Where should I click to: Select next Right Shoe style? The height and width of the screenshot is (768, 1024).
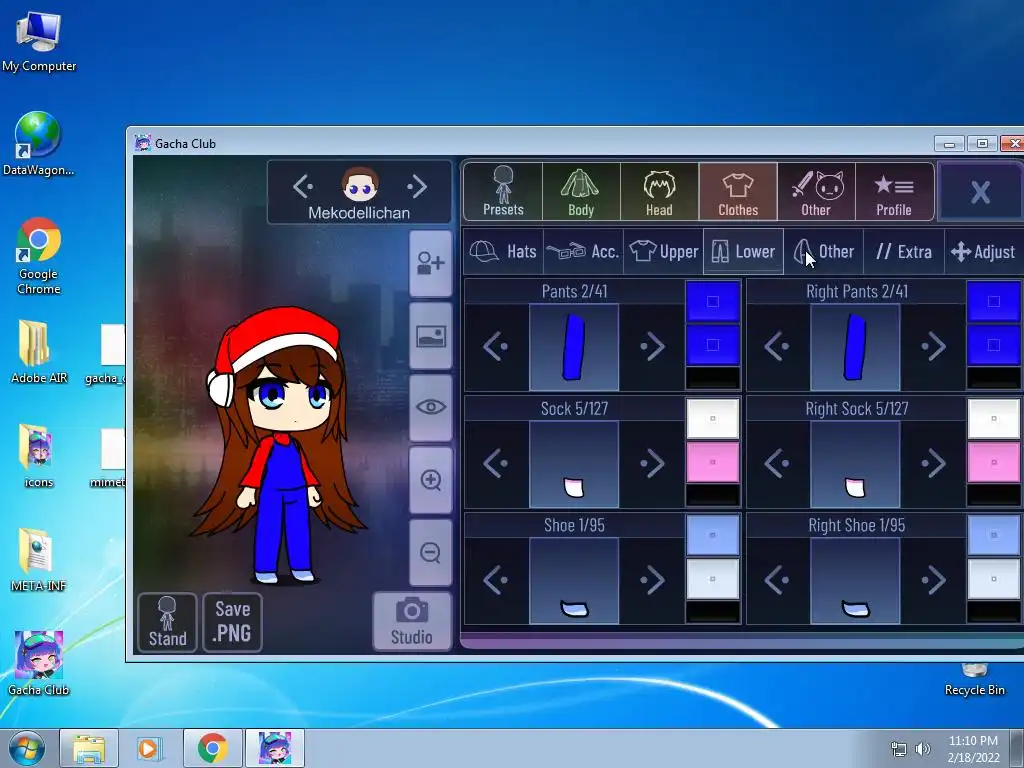[933, 580]
